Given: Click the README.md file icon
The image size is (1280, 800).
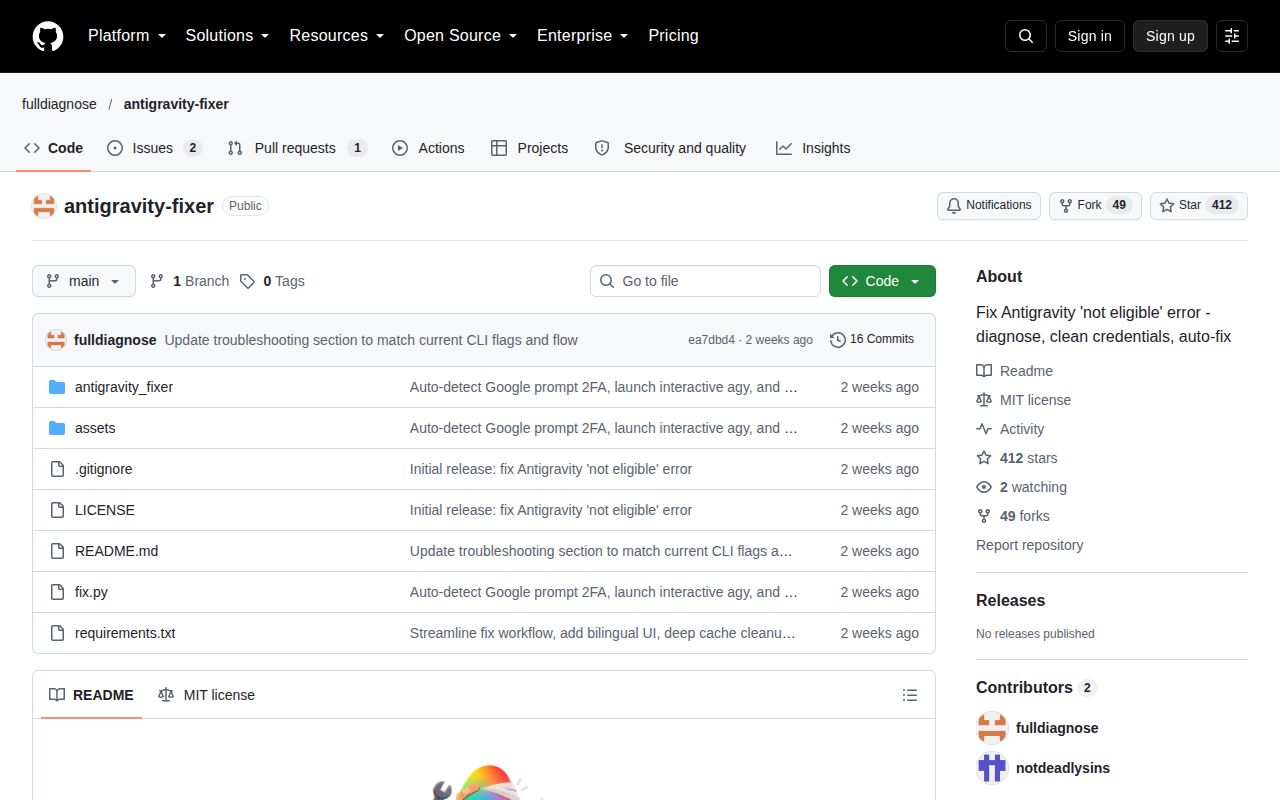Looking at the screenshot, I should [x=57, y=551].
